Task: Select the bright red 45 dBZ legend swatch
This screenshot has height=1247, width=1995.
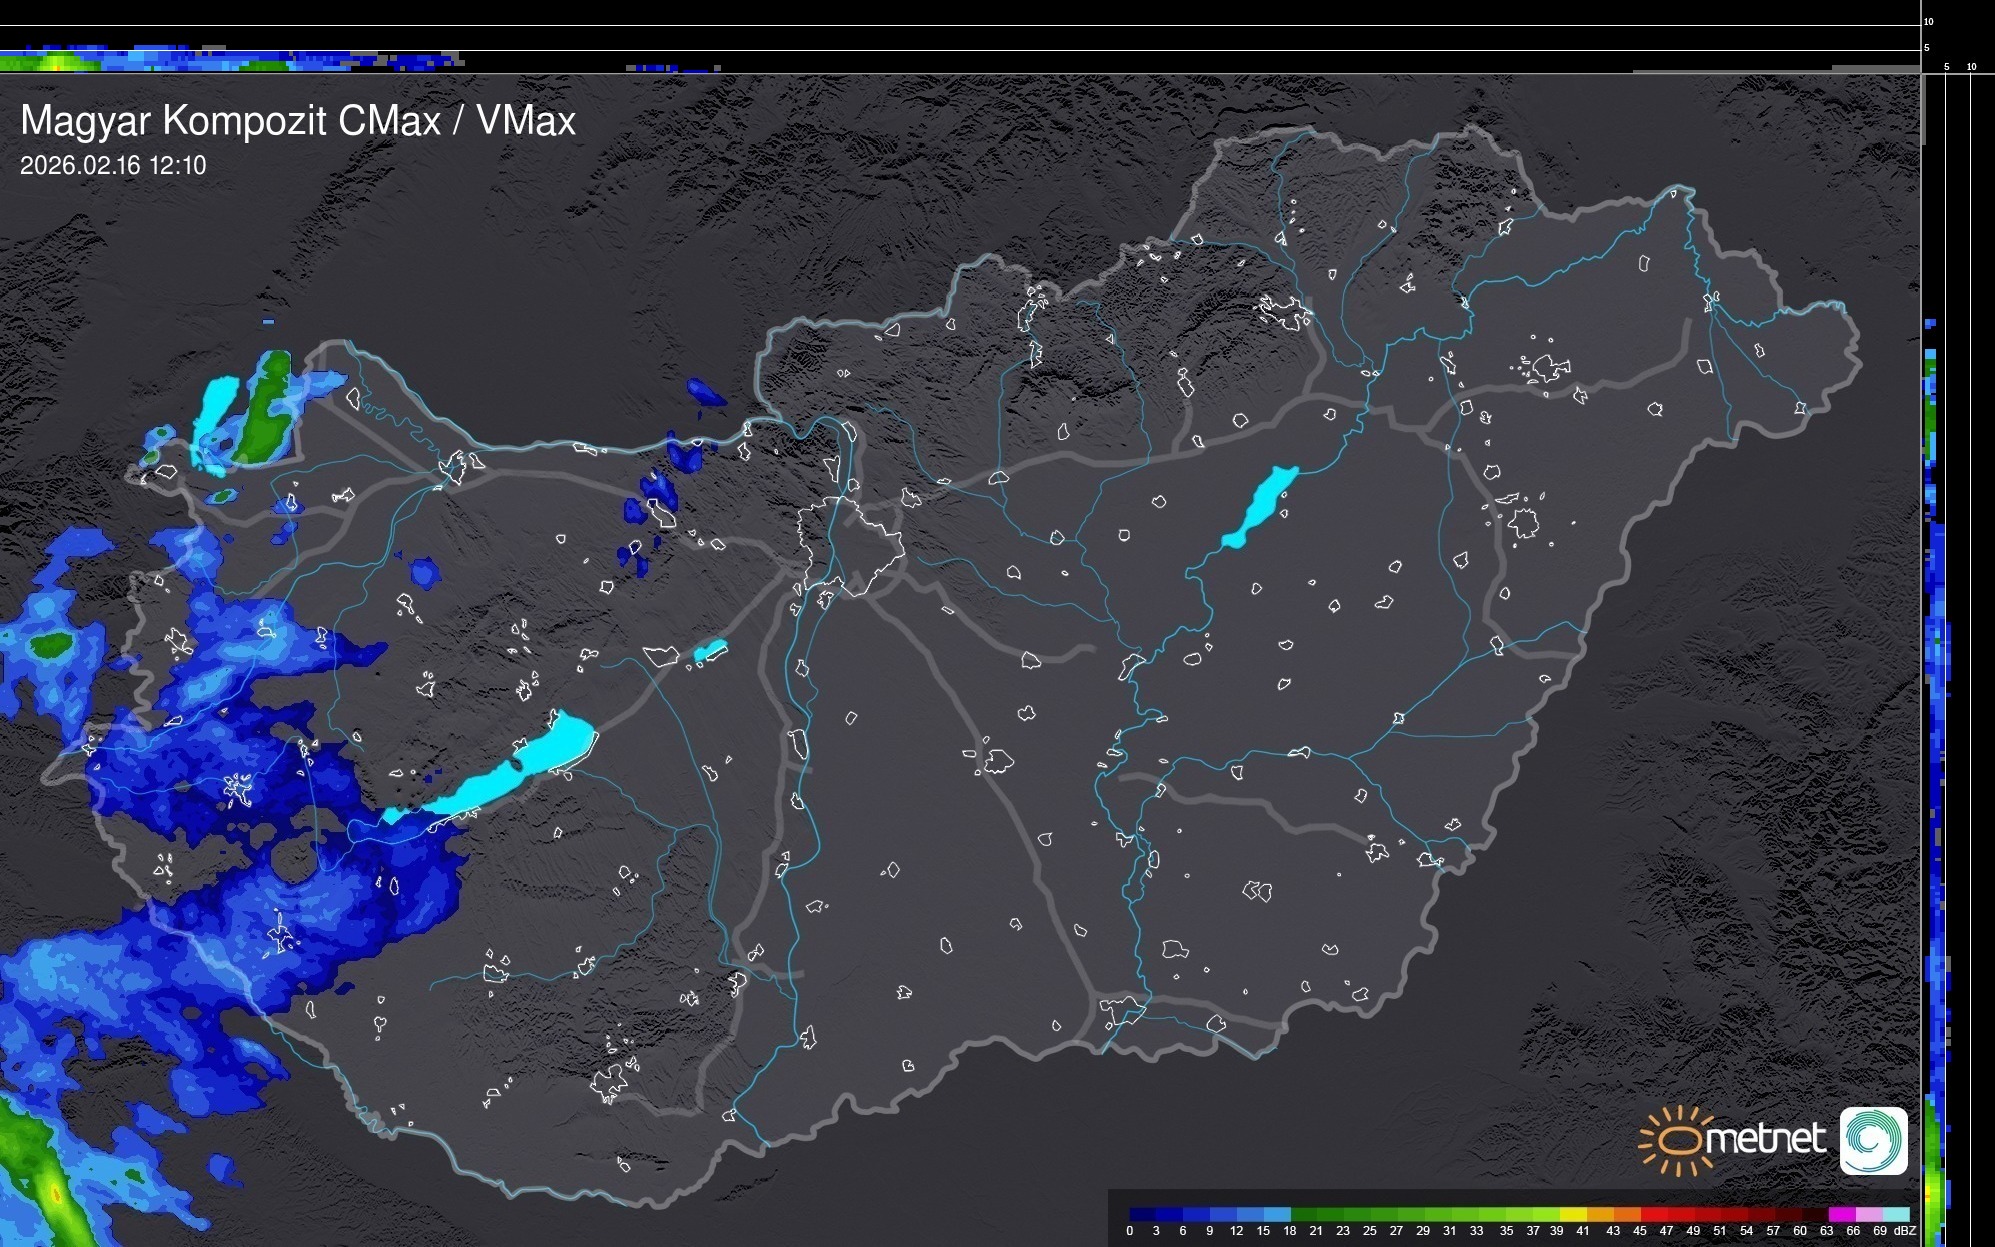Action: point(1653,1215)
